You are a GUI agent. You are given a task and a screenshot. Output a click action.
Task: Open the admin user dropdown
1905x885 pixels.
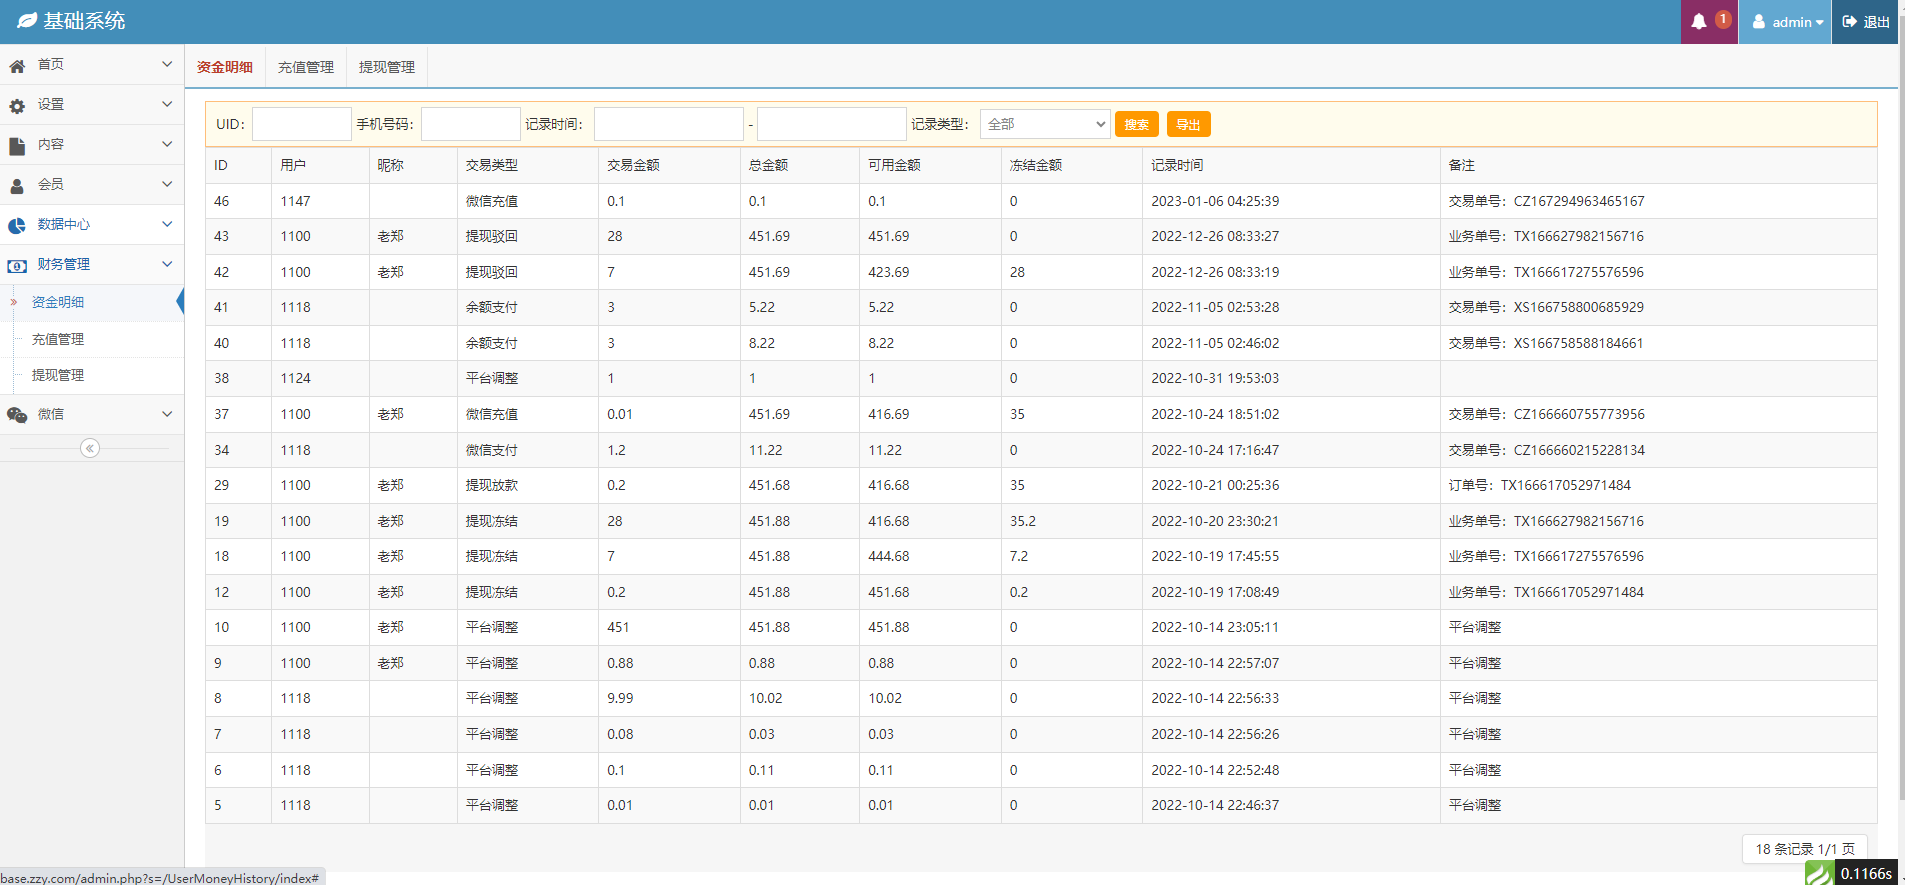click(x=1788, y=22)
